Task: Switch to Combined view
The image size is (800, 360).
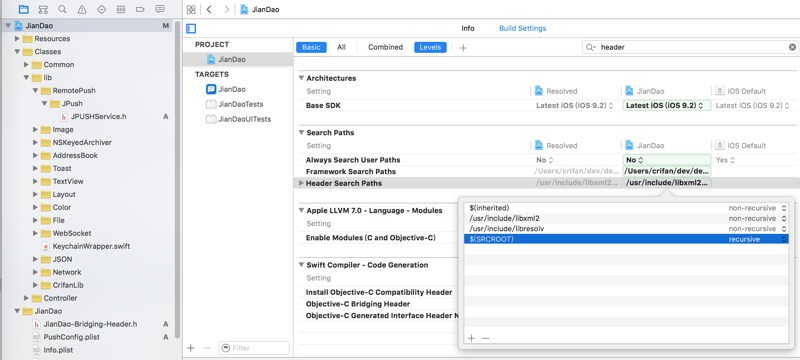Action: click(385, 47)
